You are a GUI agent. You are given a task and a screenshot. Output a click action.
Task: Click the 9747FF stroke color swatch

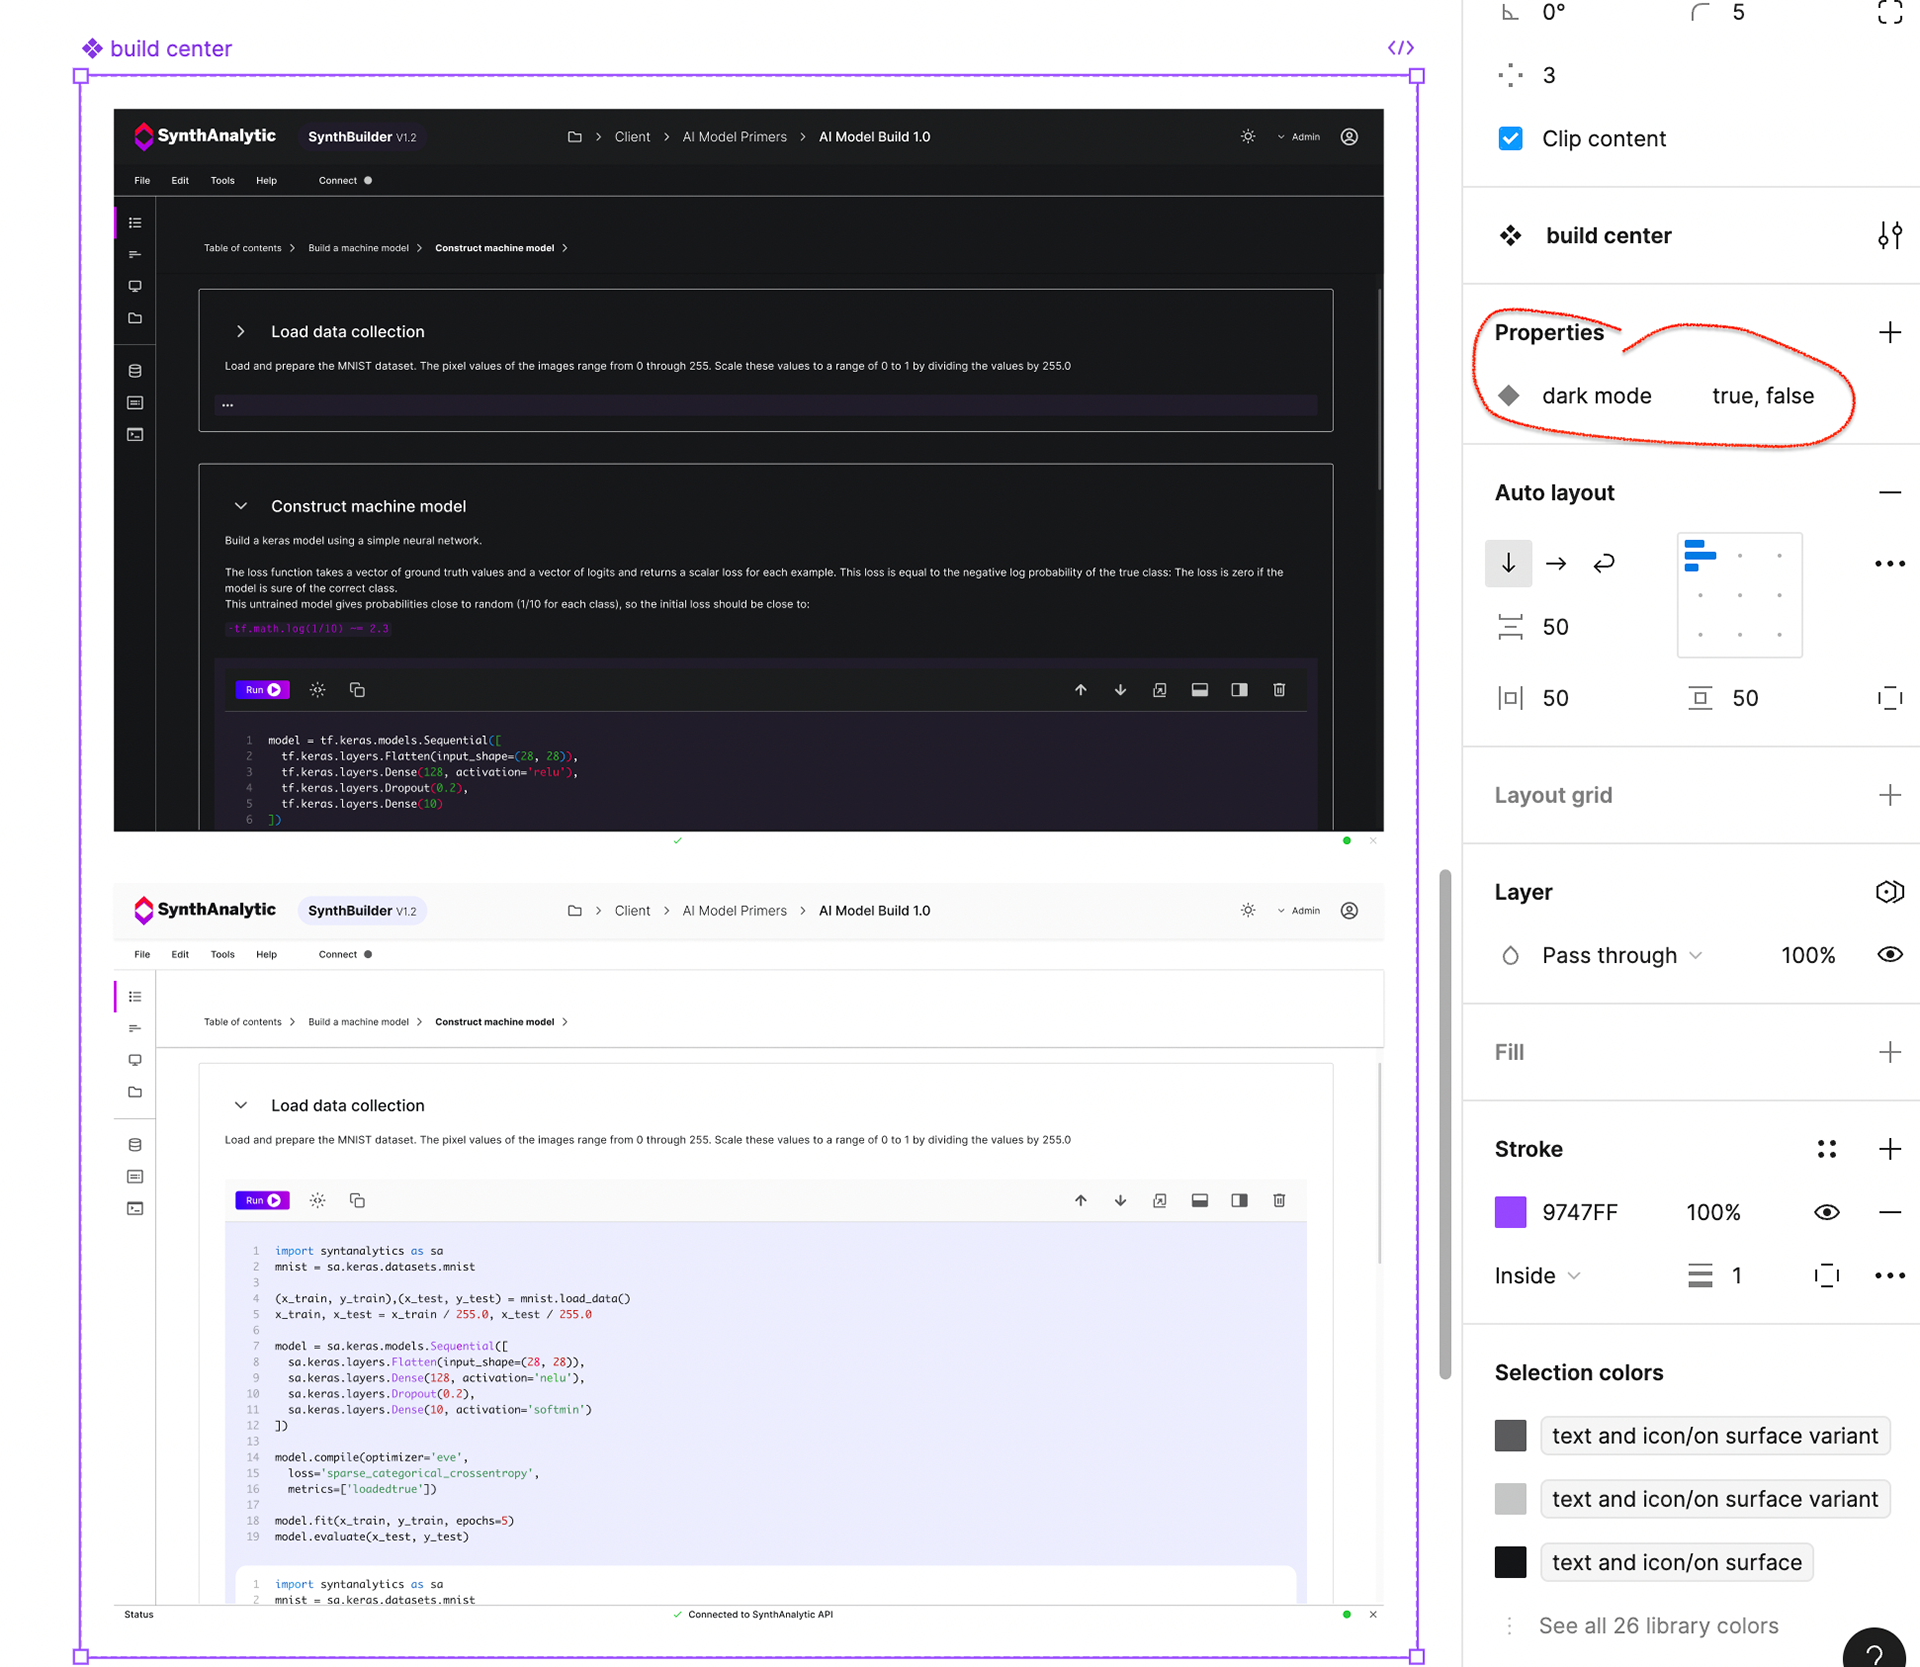(x=1510, y=1212)
